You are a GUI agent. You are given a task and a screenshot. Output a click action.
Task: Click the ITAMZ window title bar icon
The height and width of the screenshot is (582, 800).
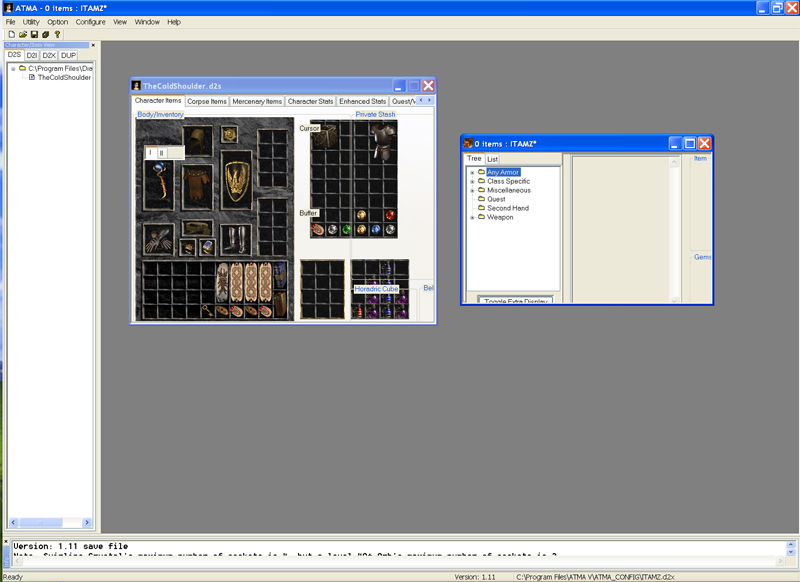tap(467, 144)
